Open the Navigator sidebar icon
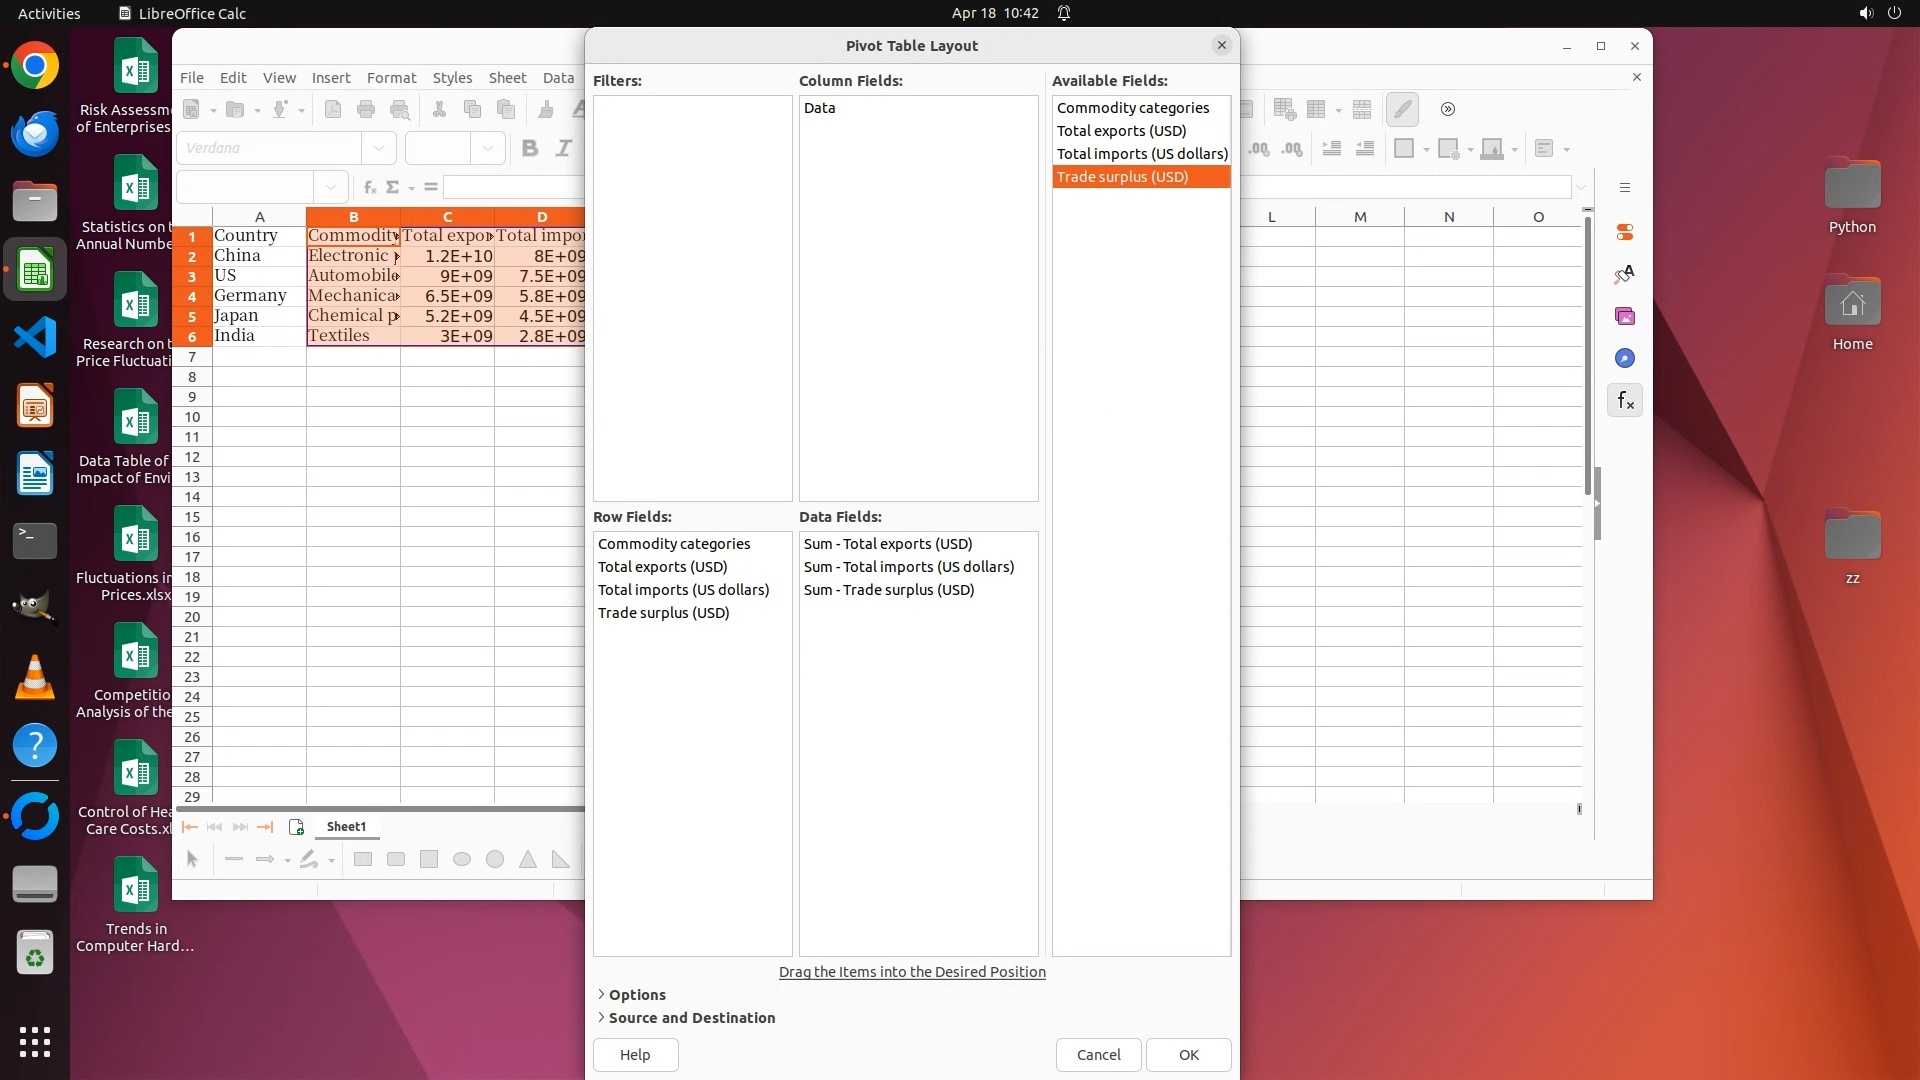The height and width of the screenshot is (1080, 1920). pos(1625,358)
